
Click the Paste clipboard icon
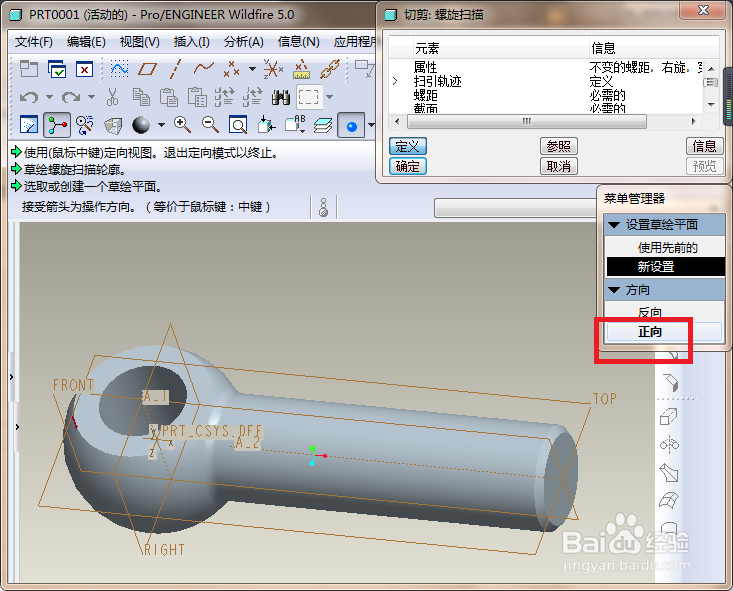pyautogui.click(x=168, y=97)
